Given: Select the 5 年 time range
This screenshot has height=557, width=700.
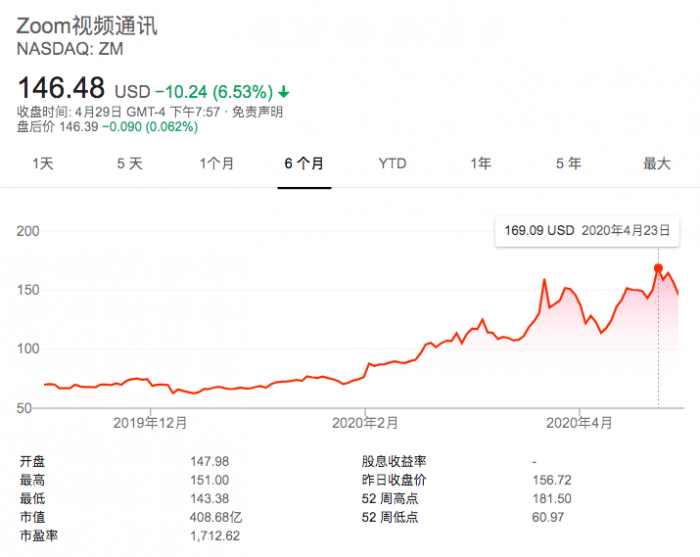Looking at the screenshot, I should click(568, 164).
